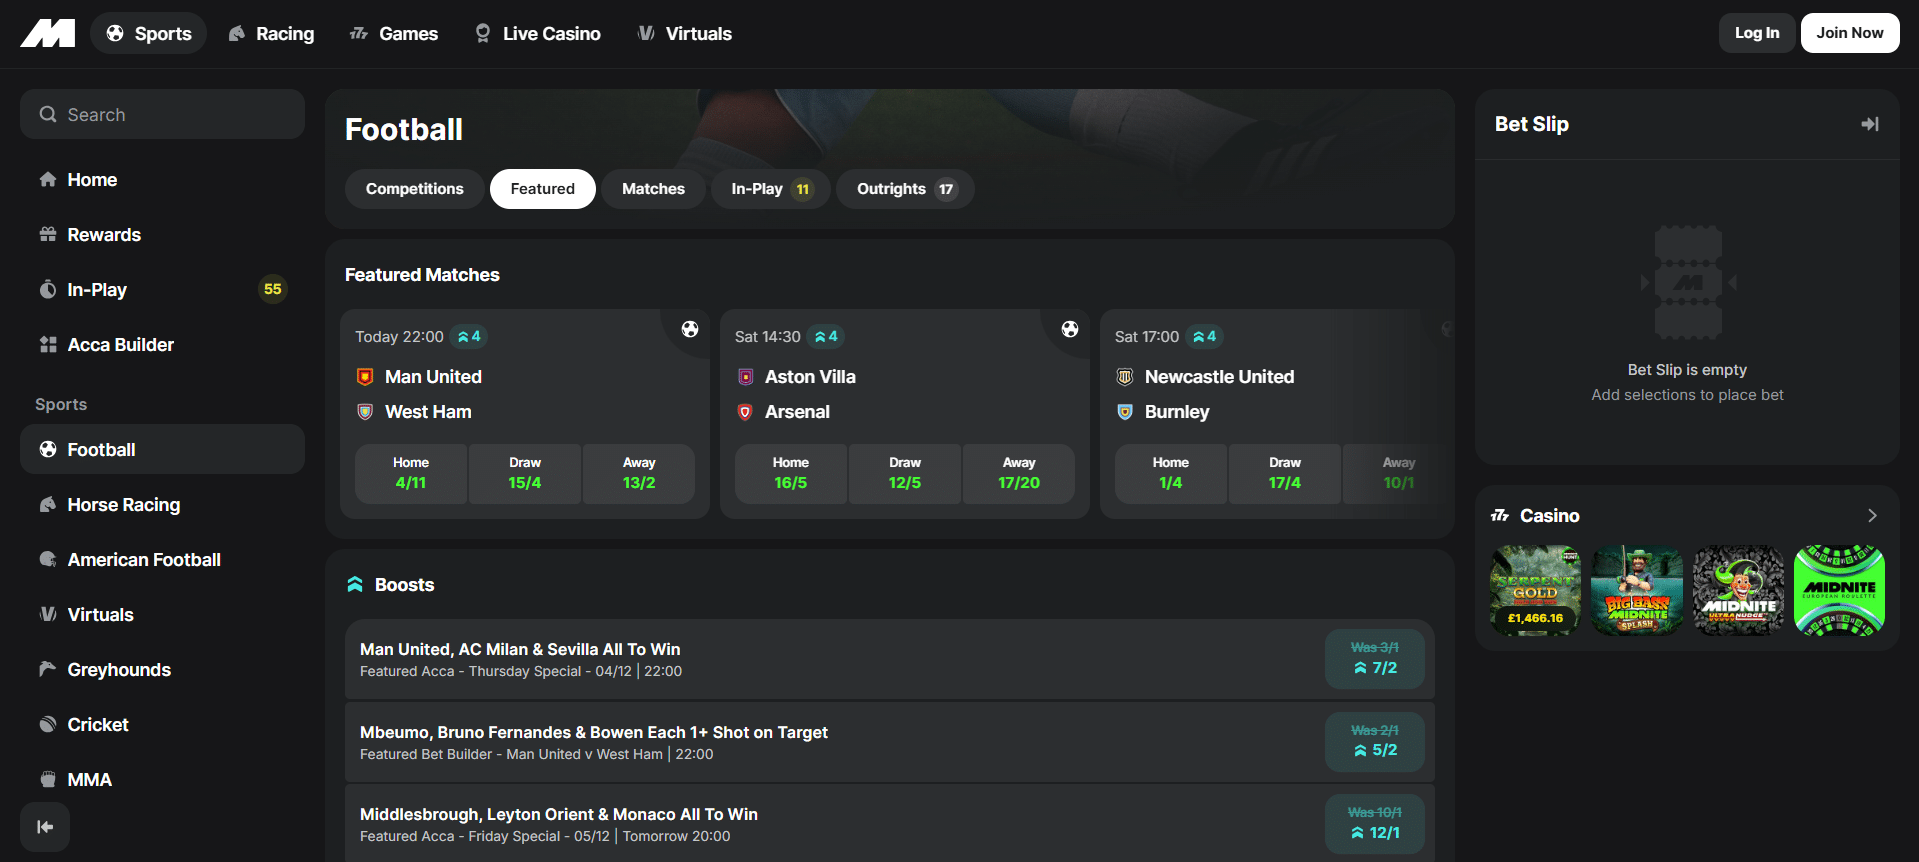This screenshot has height=862, width=1919.
Task: Open Games in the top navigation
Action: tap(393, 33)
